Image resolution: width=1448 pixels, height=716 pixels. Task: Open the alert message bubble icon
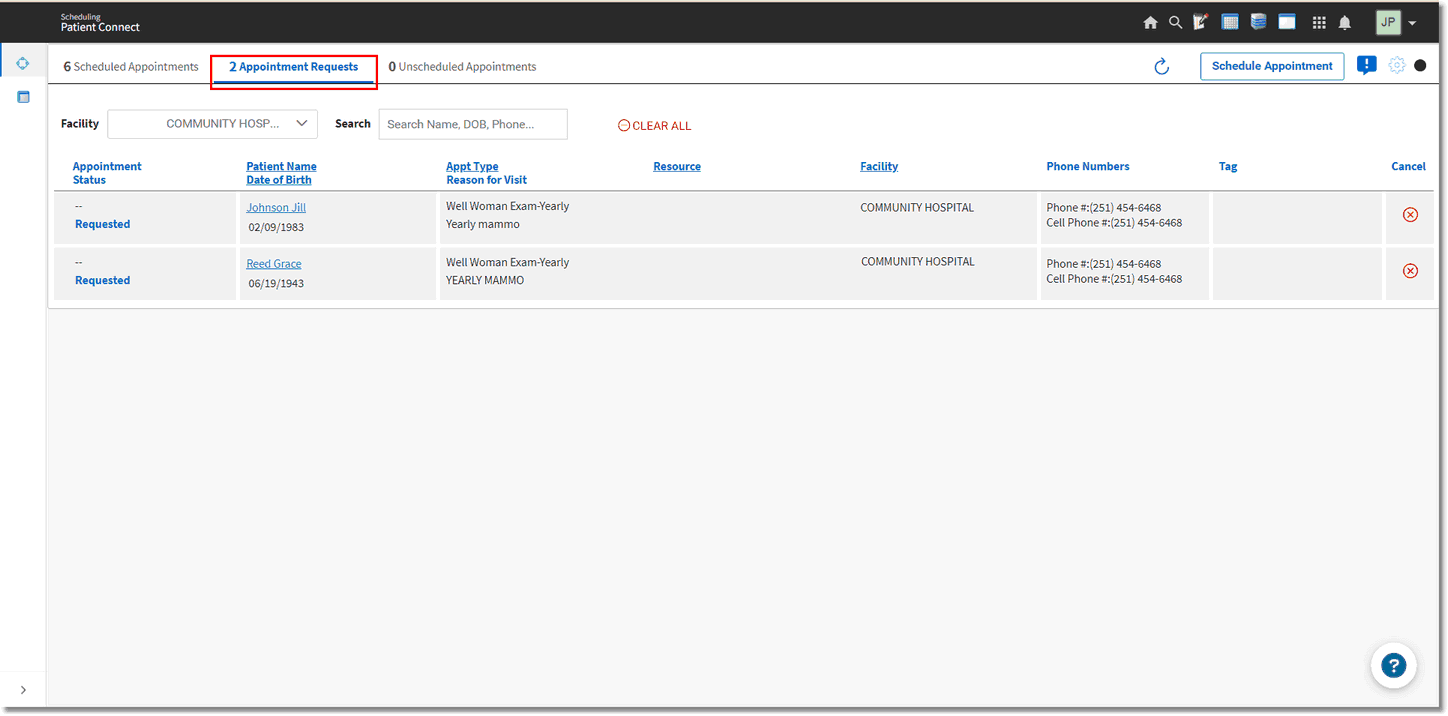tap(1367, 66)
